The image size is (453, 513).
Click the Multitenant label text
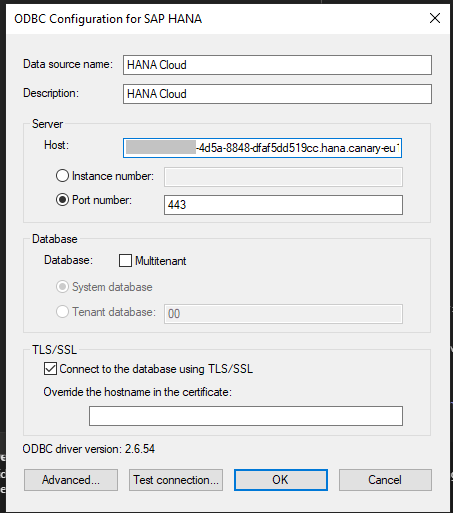point(161,261)
